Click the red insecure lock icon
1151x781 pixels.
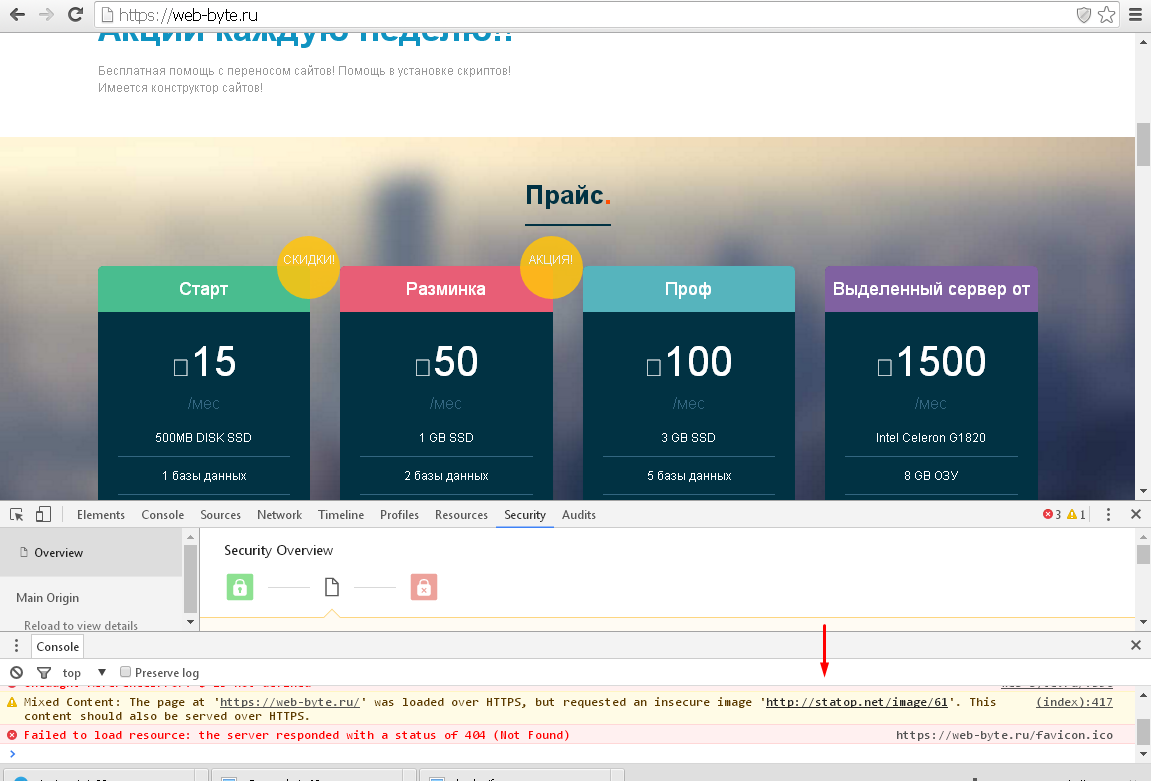tap(424, 587)
